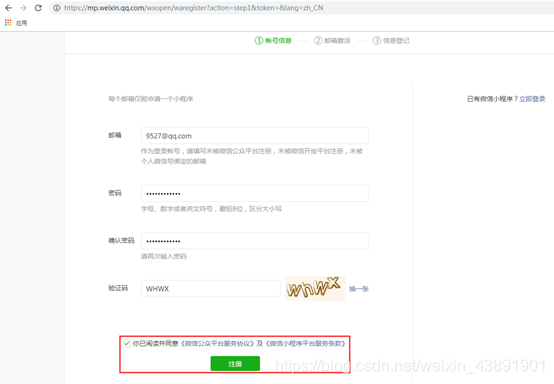
Task: Click the 确认密码 confirm password field
Action: [x=255, y=241]
